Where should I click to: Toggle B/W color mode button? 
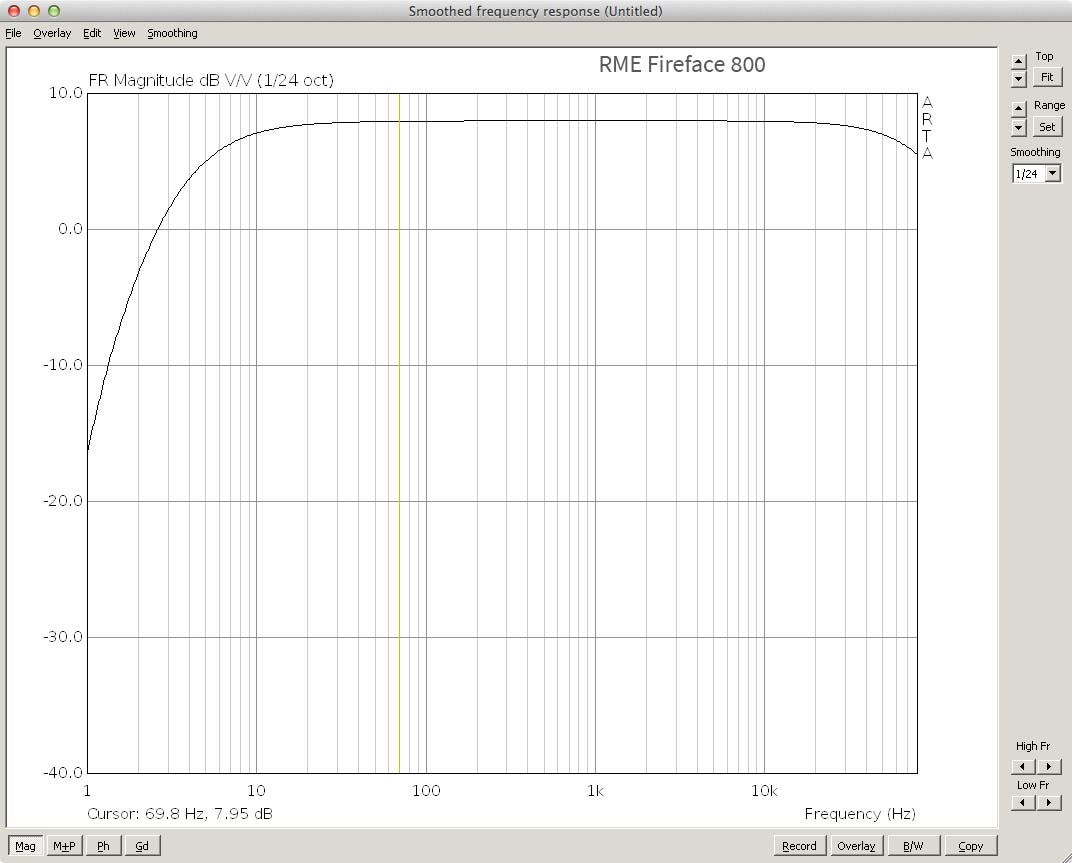[913, 846]
